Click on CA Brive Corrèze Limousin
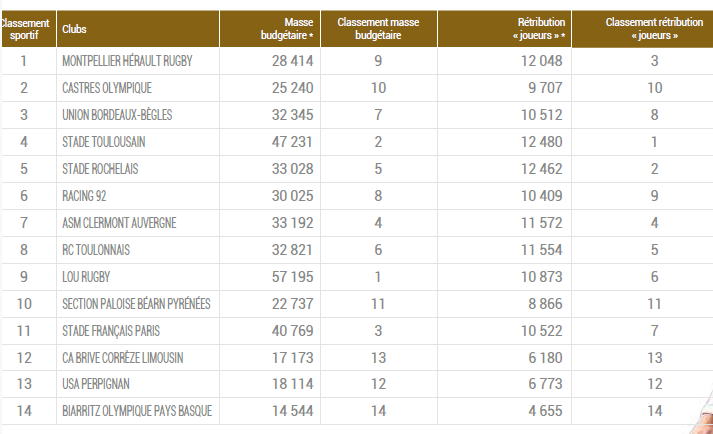 point(123,358)
